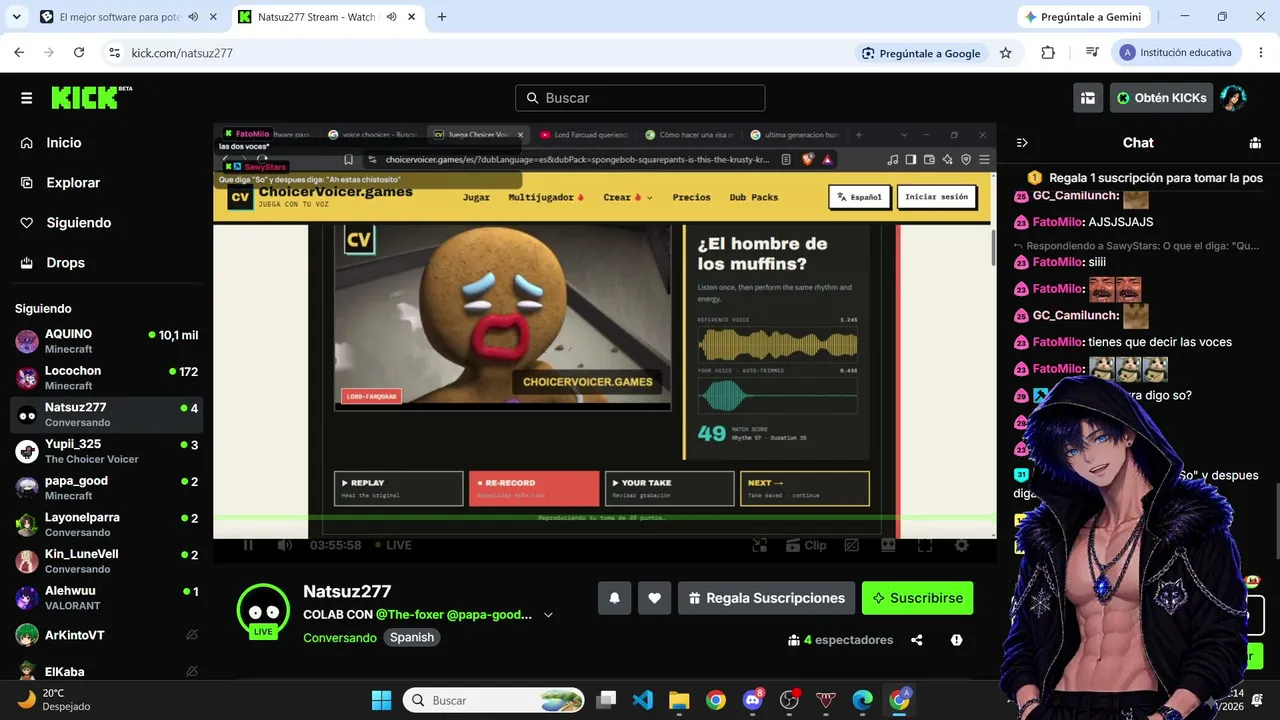Open Alehwuu channel in Siguiendo list
This screenshot has height=720, width=1280.
click(x=106, y=598)
